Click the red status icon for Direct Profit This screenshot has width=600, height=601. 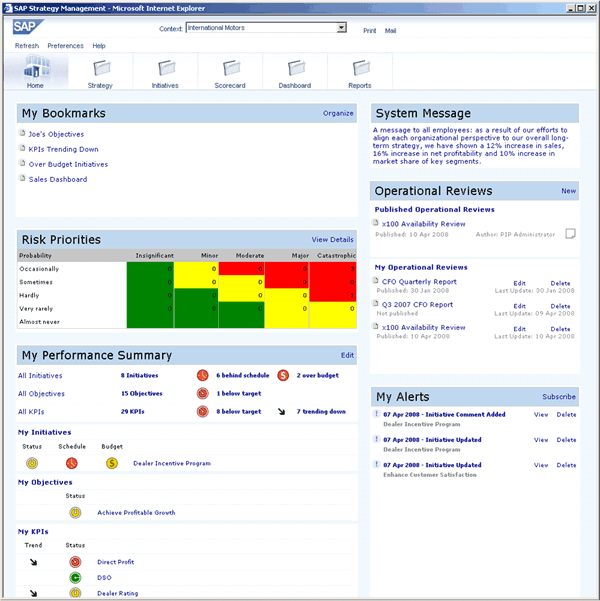tap(75, 562)
